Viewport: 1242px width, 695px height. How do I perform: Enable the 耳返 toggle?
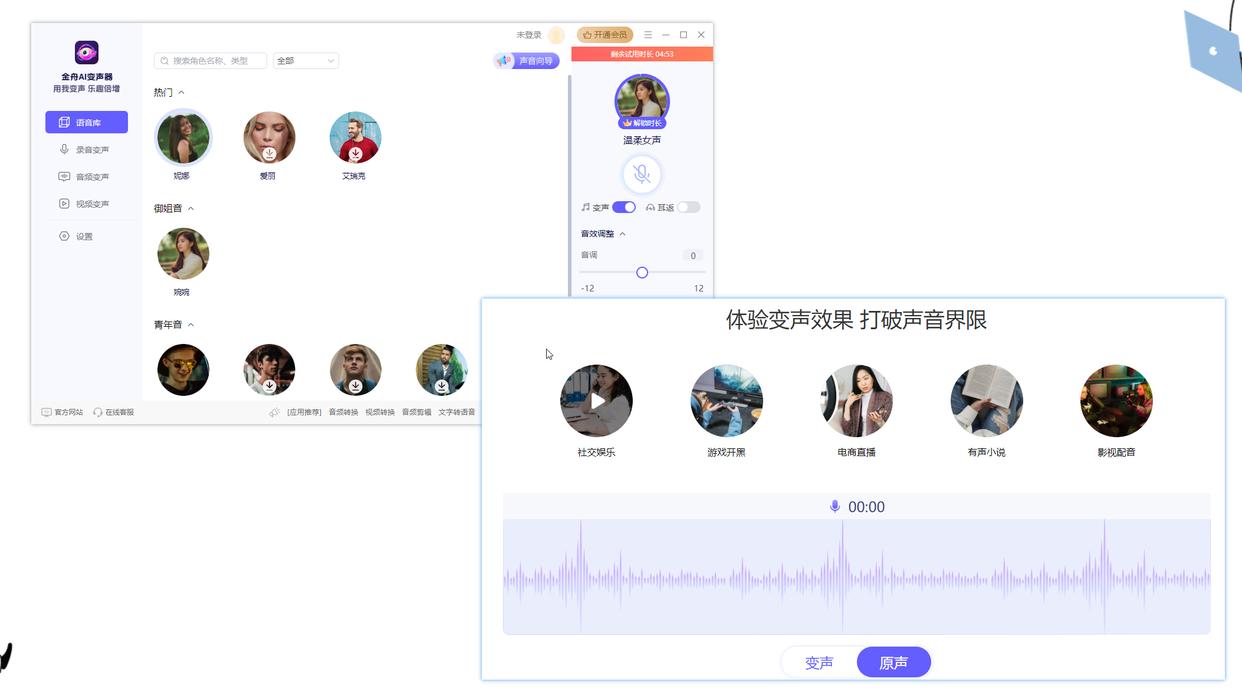[x=688, y=207]
